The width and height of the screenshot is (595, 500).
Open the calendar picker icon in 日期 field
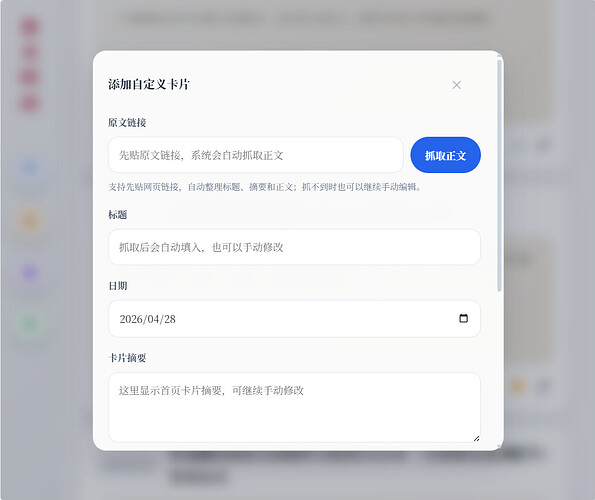pyautogui.click(x=463, y=318)
